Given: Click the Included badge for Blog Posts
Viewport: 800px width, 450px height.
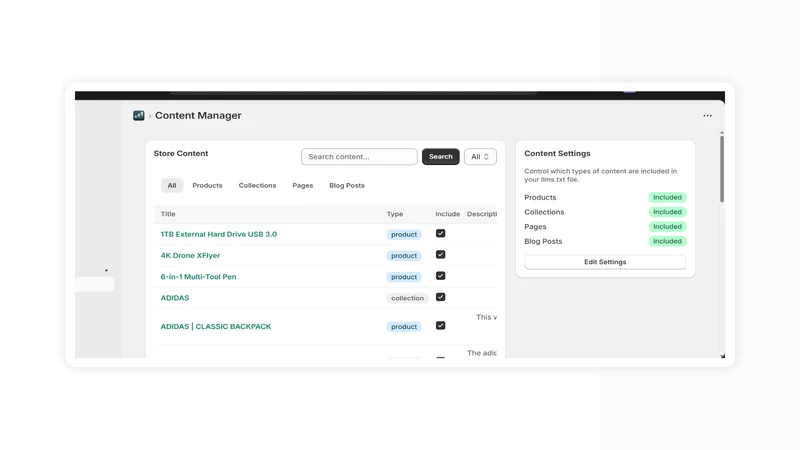Looking at the screenshot, I should point(667,241).
